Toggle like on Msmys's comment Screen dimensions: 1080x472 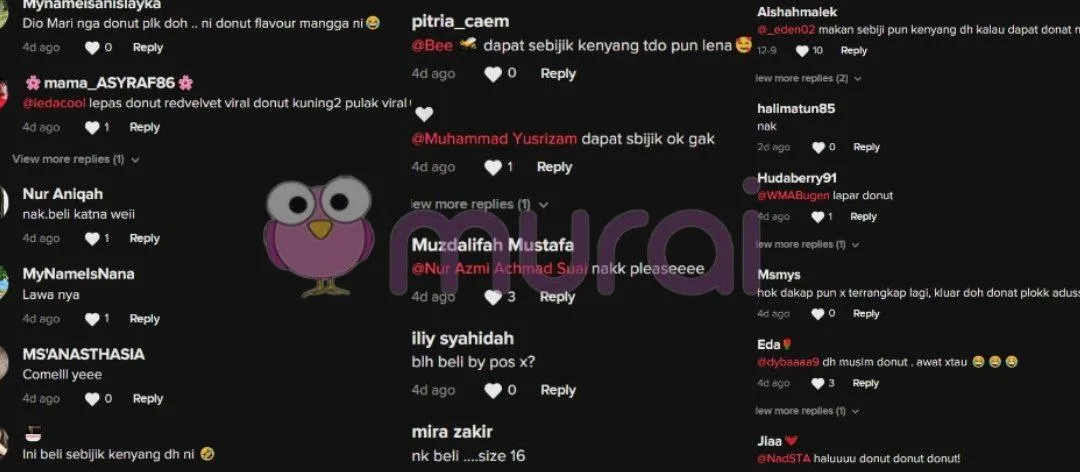coord(818,314)
